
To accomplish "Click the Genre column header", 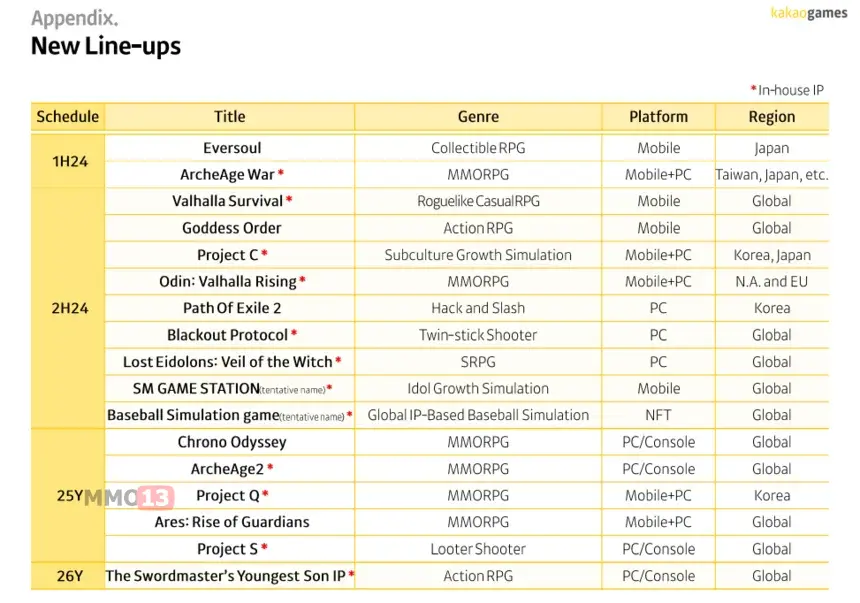I will coord(478,117).
